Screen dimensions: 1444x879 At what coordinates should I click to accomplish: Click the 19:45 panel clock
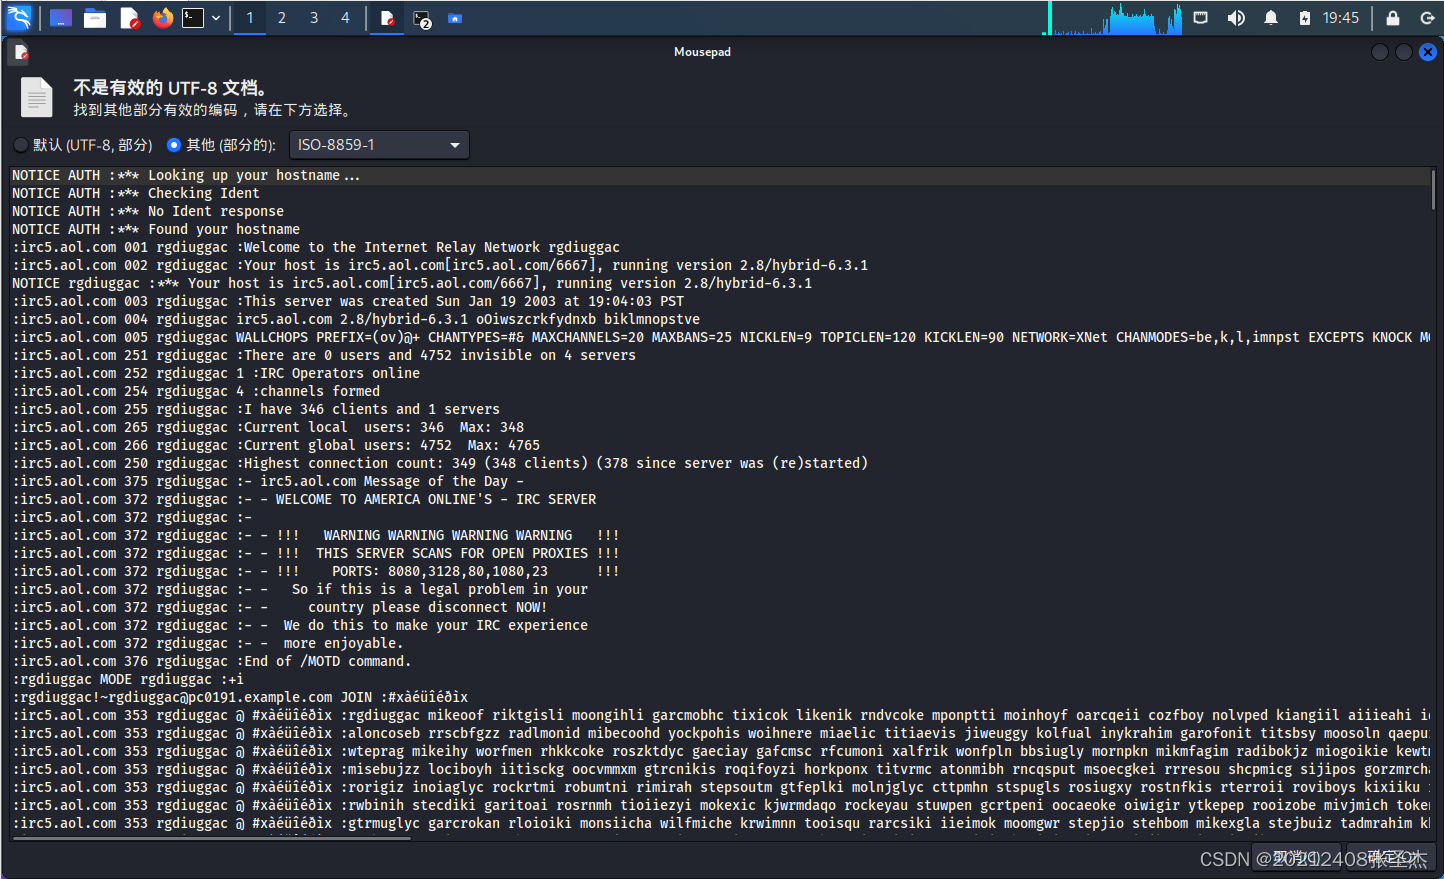tap(1341, 18)
